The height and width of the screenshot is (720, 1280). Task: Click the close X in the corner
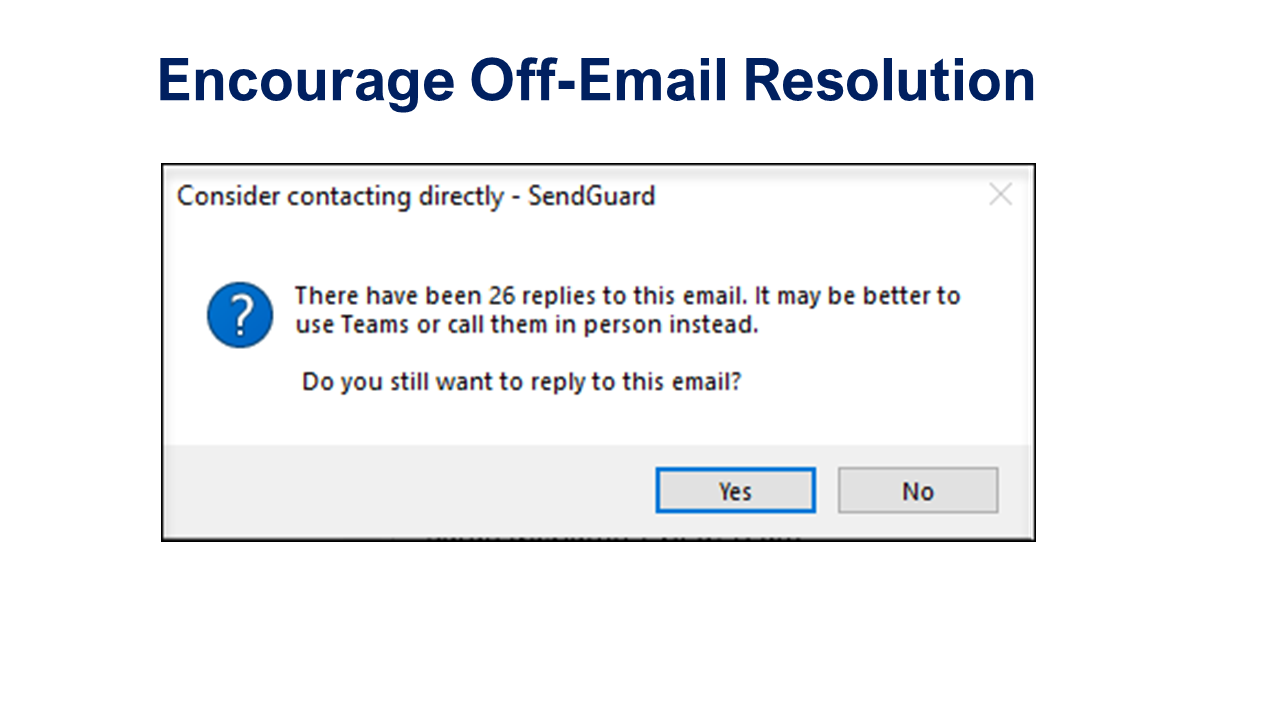1000,194
